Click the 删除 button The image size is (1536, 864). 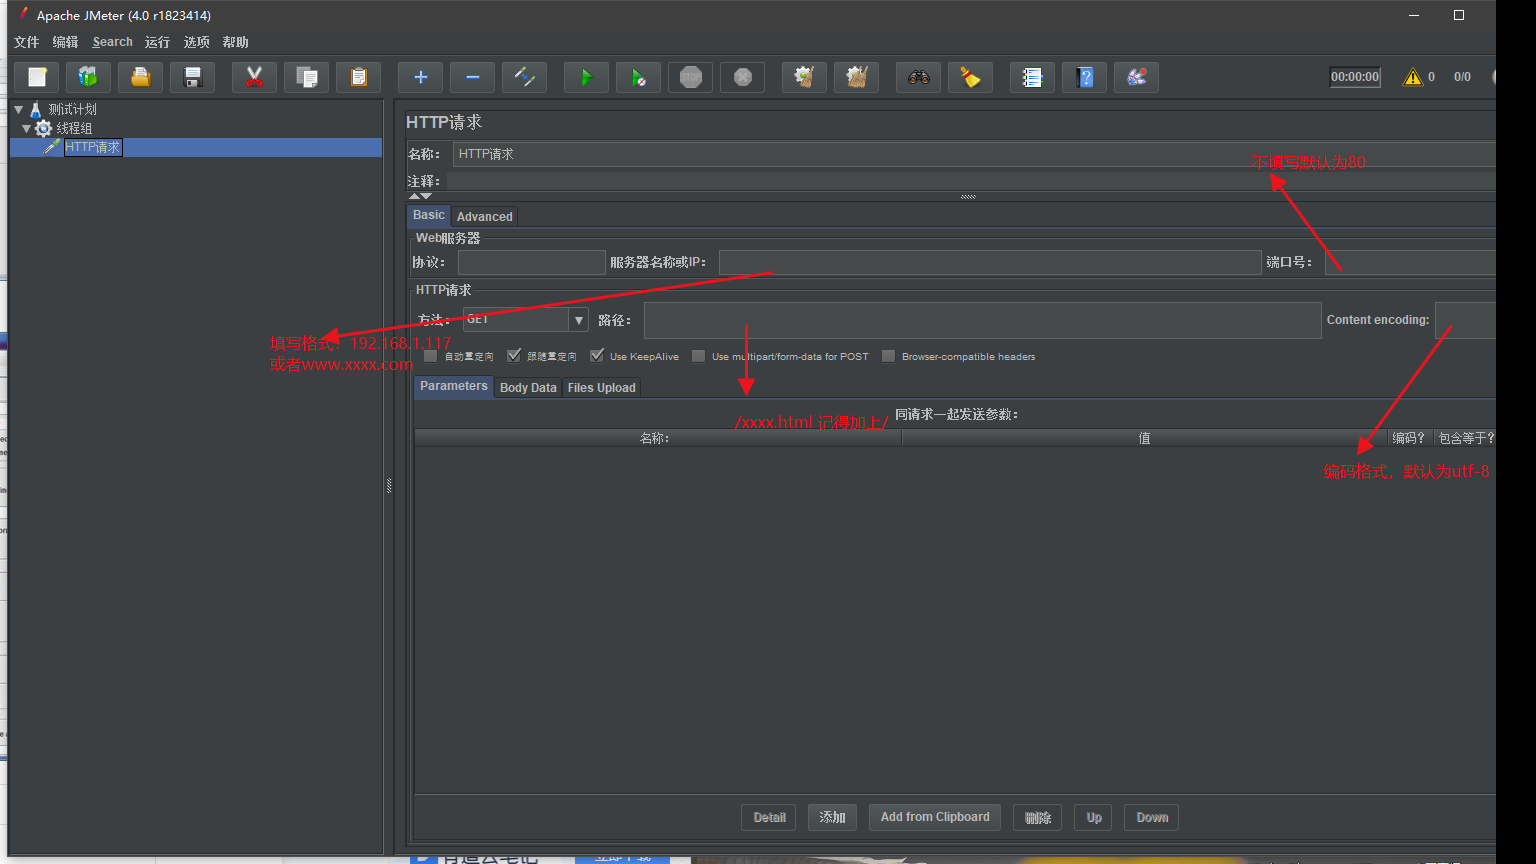[x=1038, y=817]
